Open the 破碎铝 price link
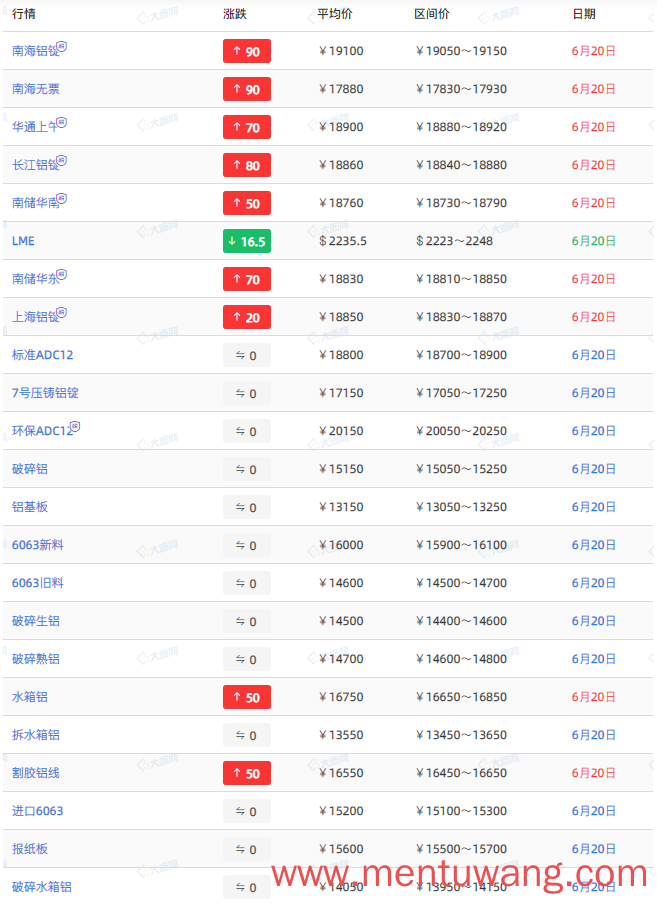The image size is (657, 904). (30, 469)
